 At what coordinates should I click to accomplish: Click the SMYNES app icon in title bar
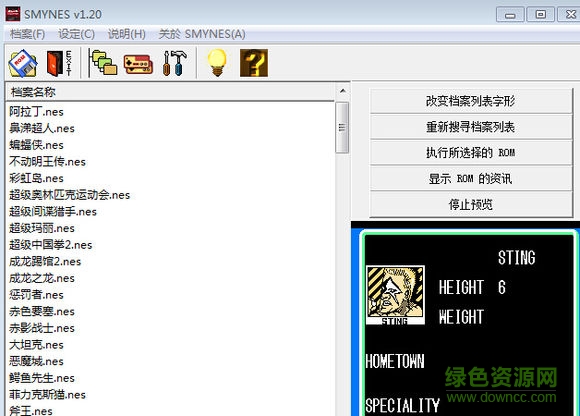pyautogui.click(x=13, y=14)
